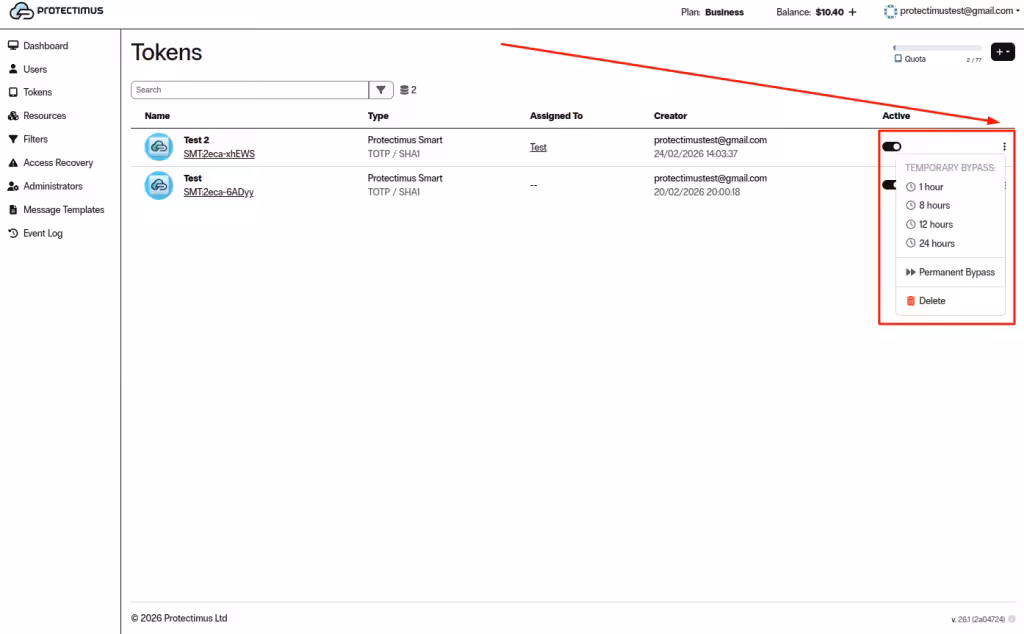Viewport: 1024px width, 634px height.
Task: Click the Assigned To column header
Action: (x=556, y=116)
